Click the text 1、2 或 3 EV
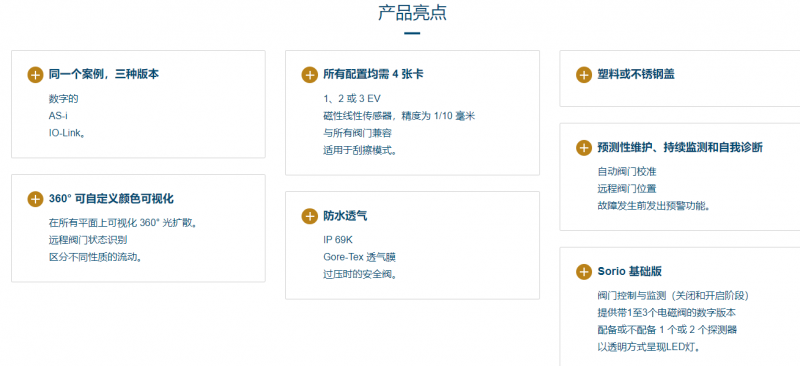The image size is (800, 366). tap(352, 99)
